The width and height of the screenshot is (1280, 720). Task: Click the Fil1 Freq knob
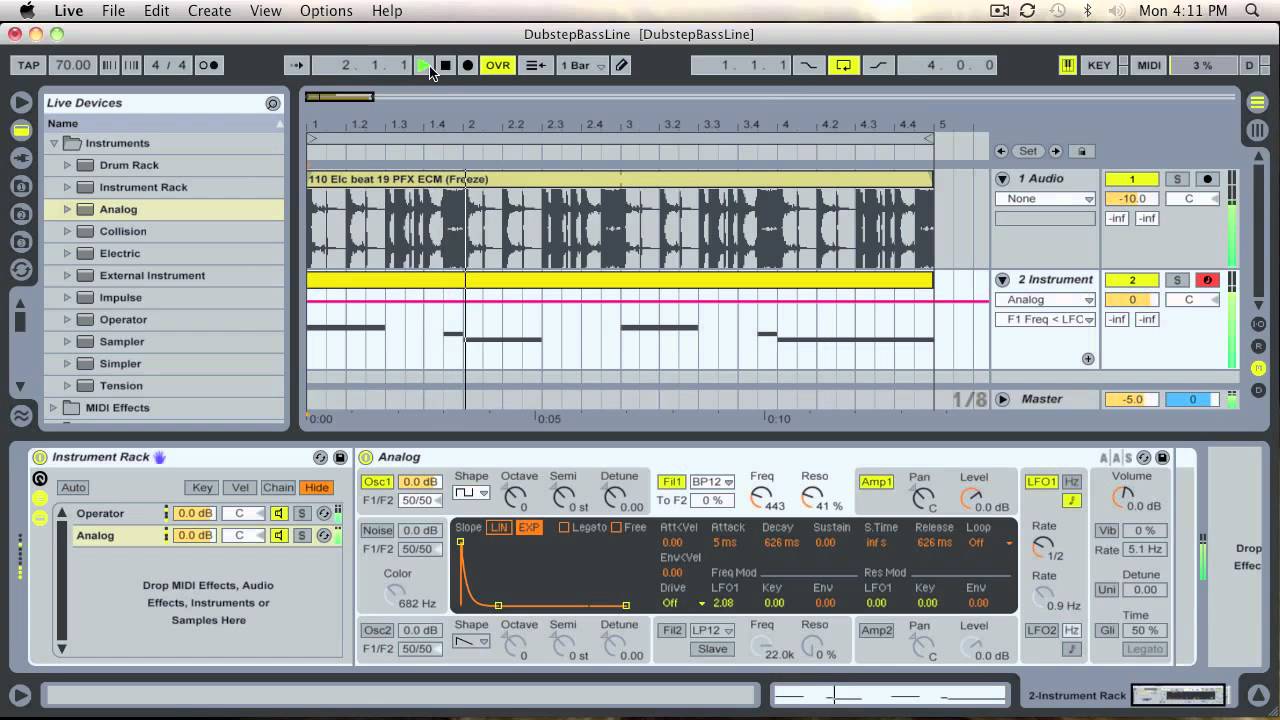(x=760, y=497)
